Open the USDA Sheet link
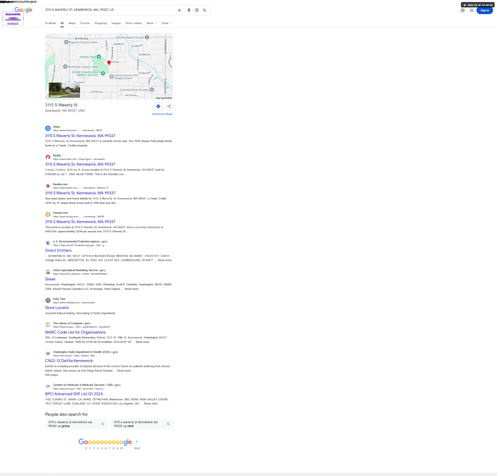This screenshot has height=476, width=500. (50, 279)
